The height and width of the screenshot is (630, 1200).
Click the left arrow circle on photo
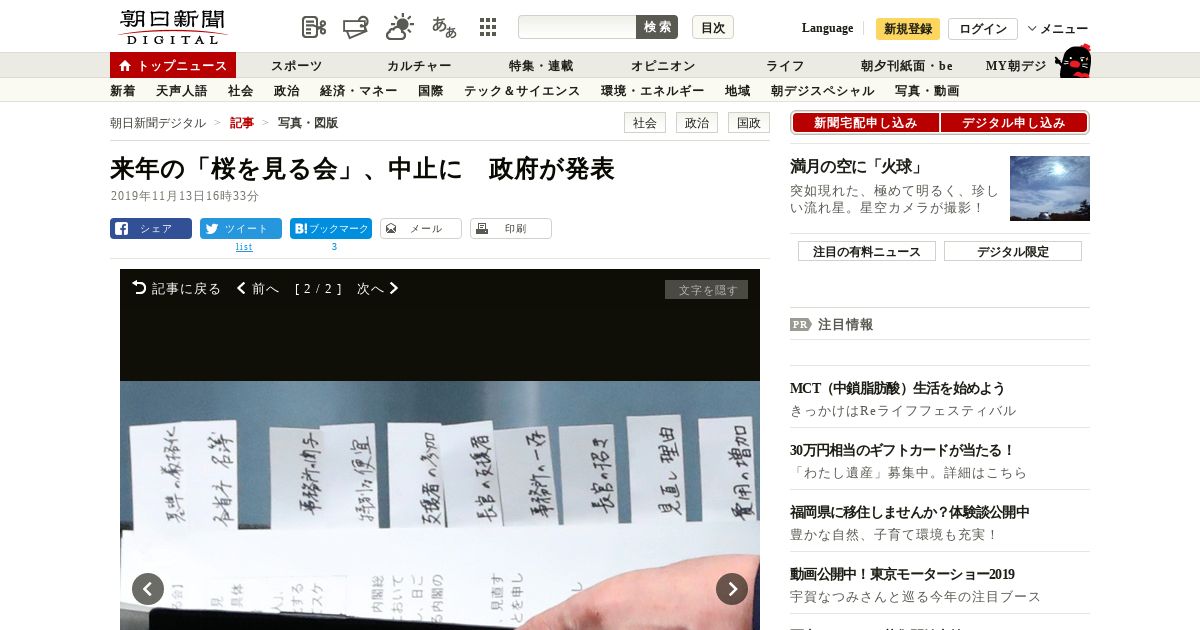pos(148,589)
